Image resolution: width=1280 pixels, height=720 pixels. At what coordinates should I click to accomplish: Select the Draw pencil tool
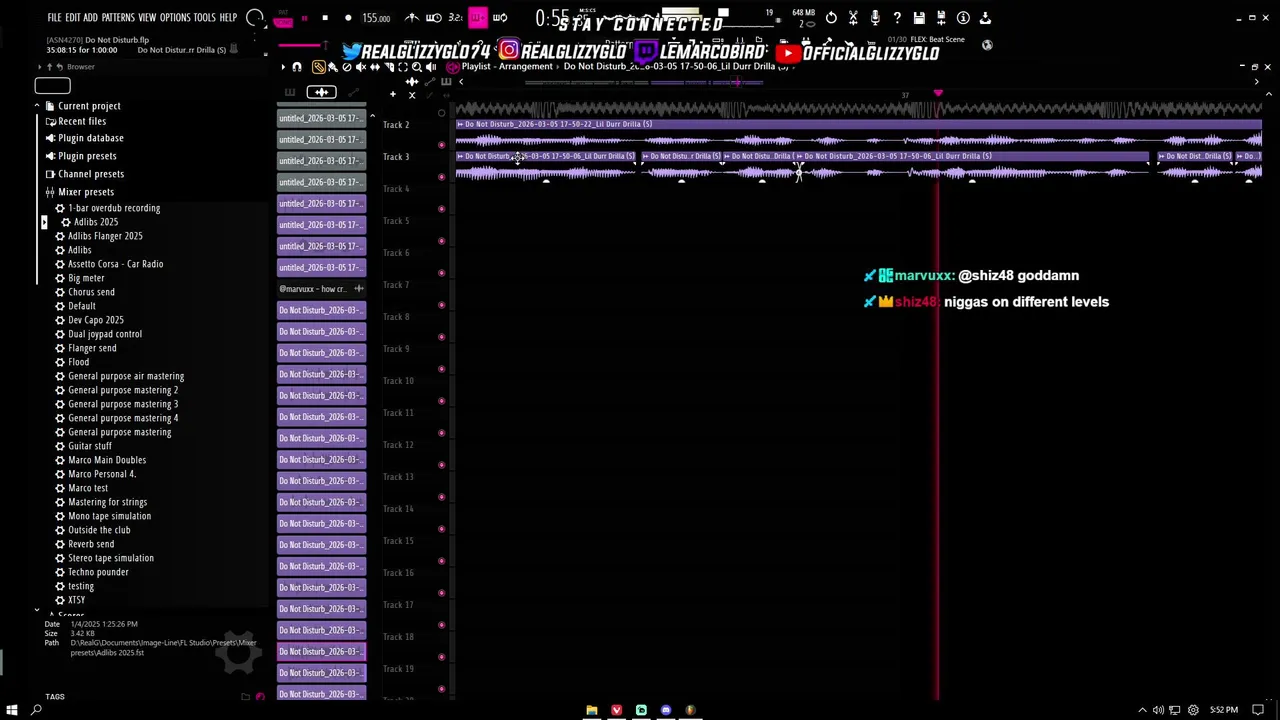[x=319, y=67]
